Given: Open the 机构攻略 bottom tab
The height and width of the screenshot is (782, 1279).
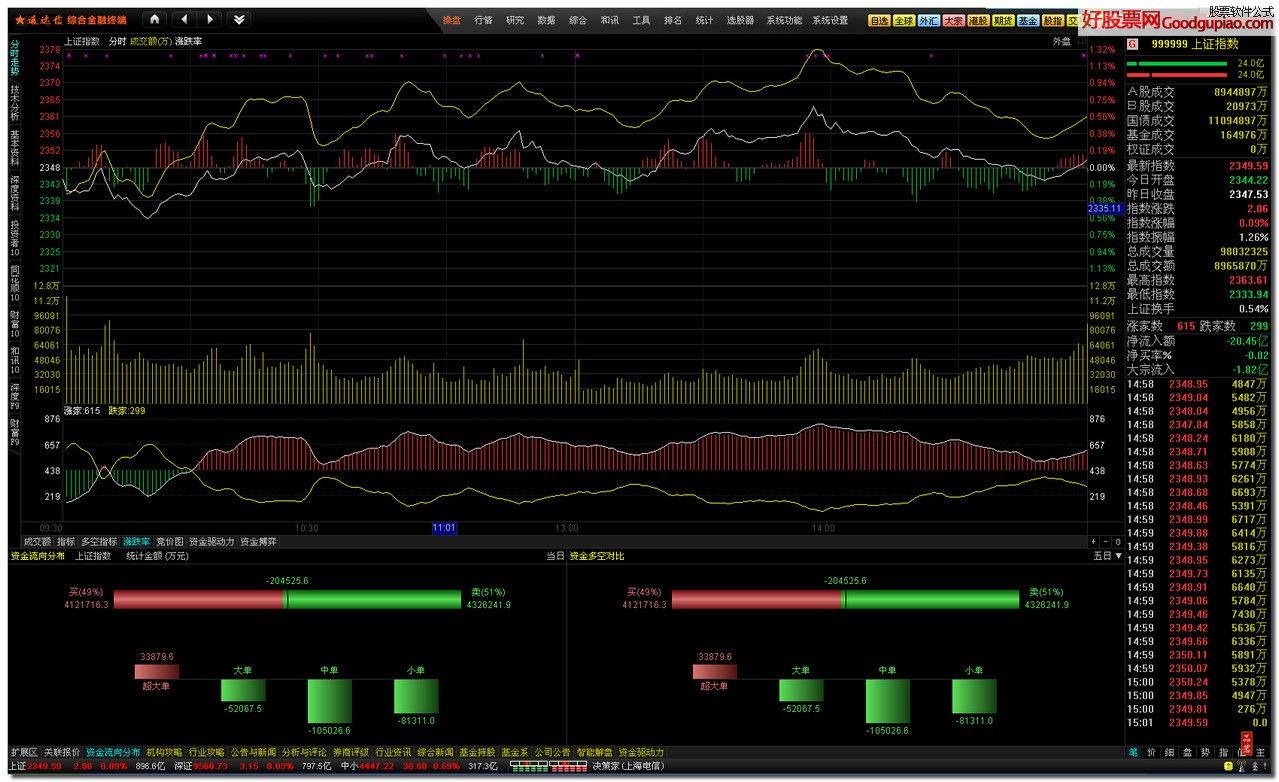Looking at the screenshot, I should click(x=165, y=752).
